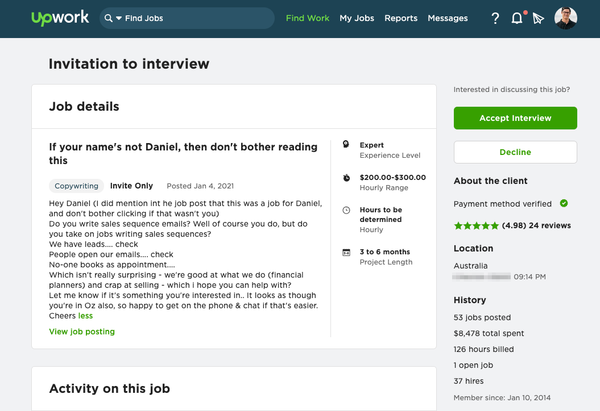Image resolution: width=600 pixels, height=411 pixels.
Task: Open the Find Work menu
Action: coord(307,18)
